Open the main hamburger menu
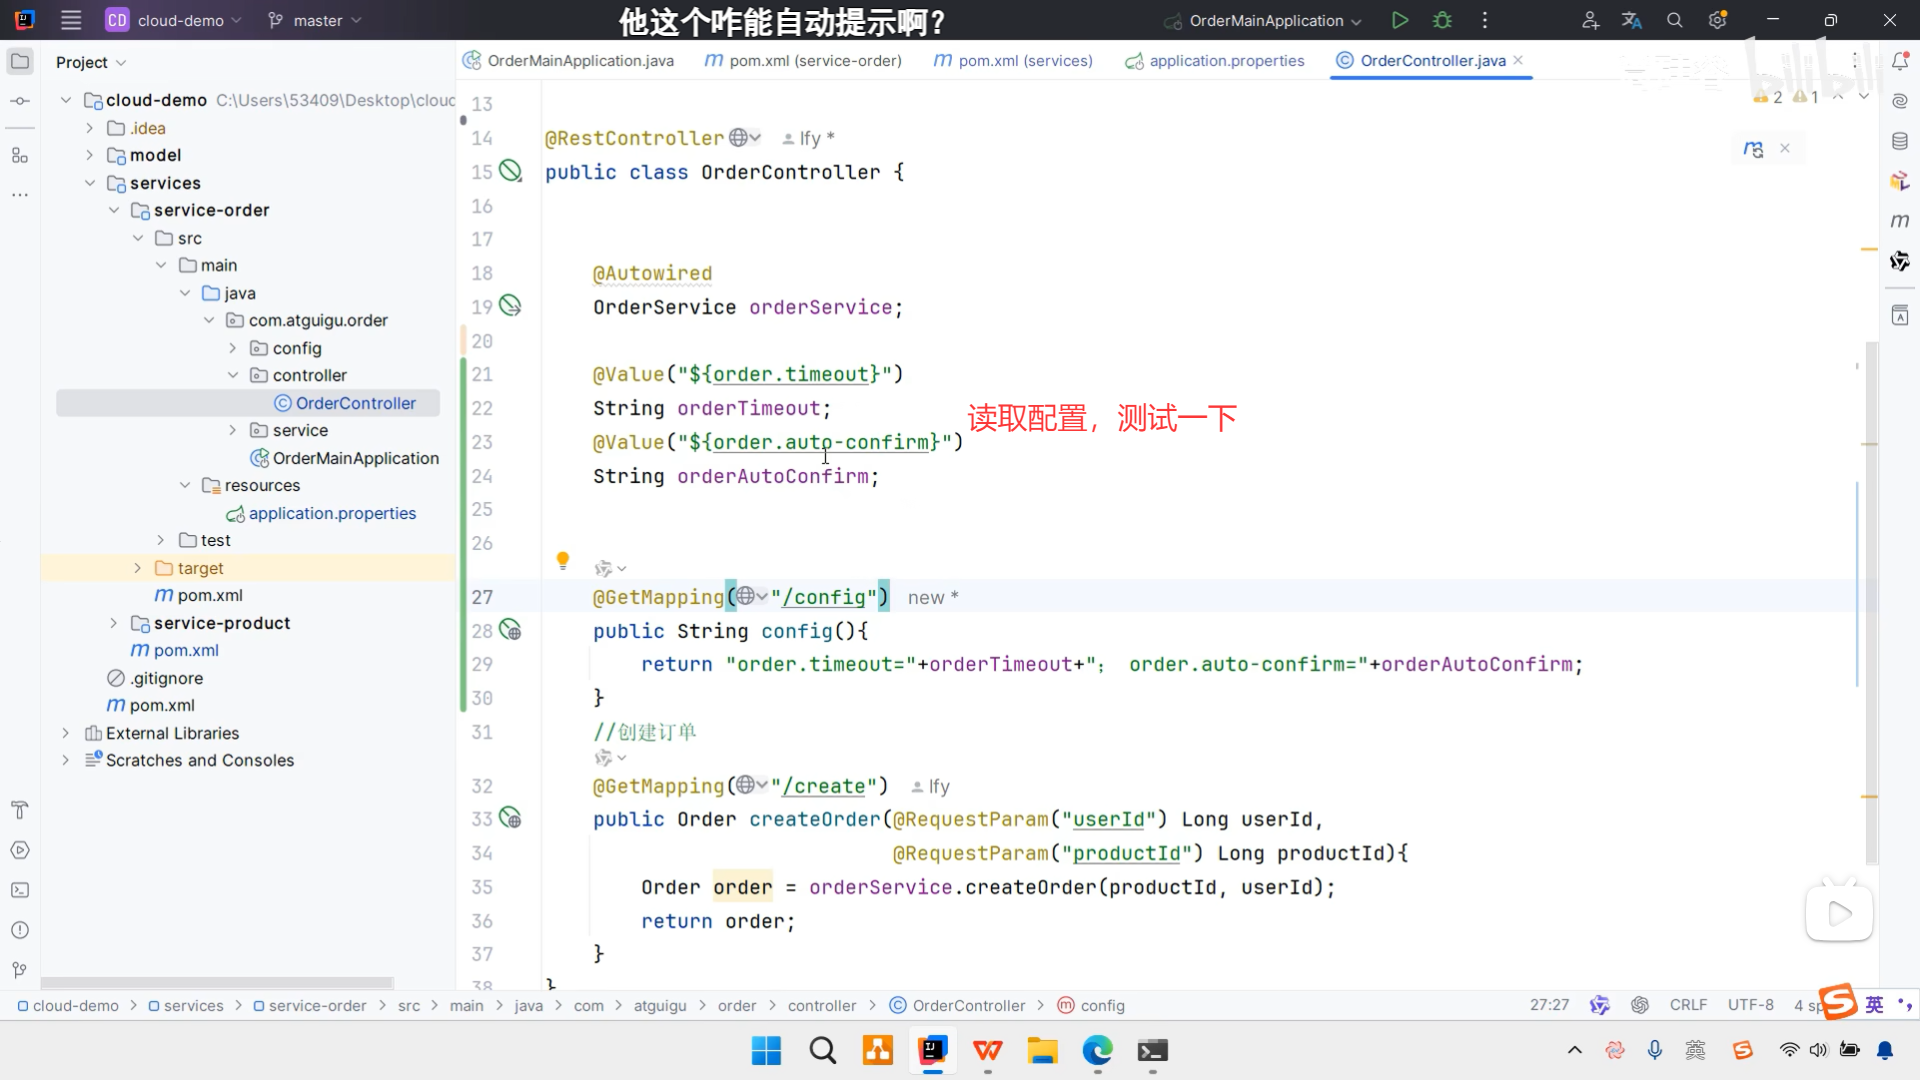 click(71, 20)
